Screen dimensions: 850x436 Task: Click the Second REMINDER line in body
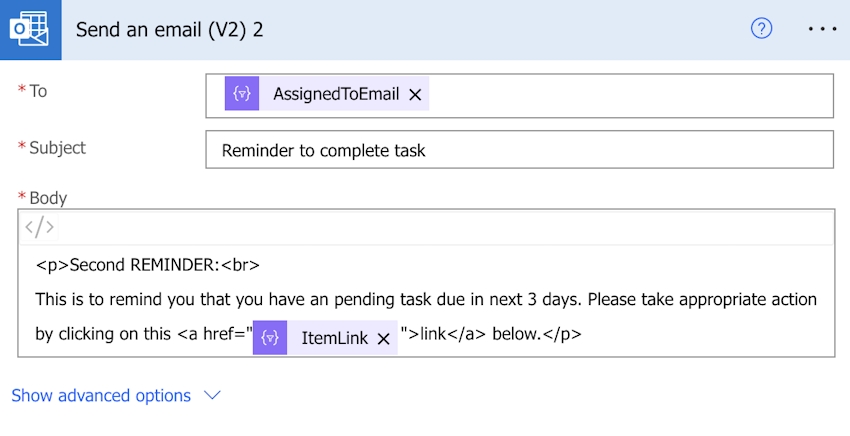click(148, 266)
